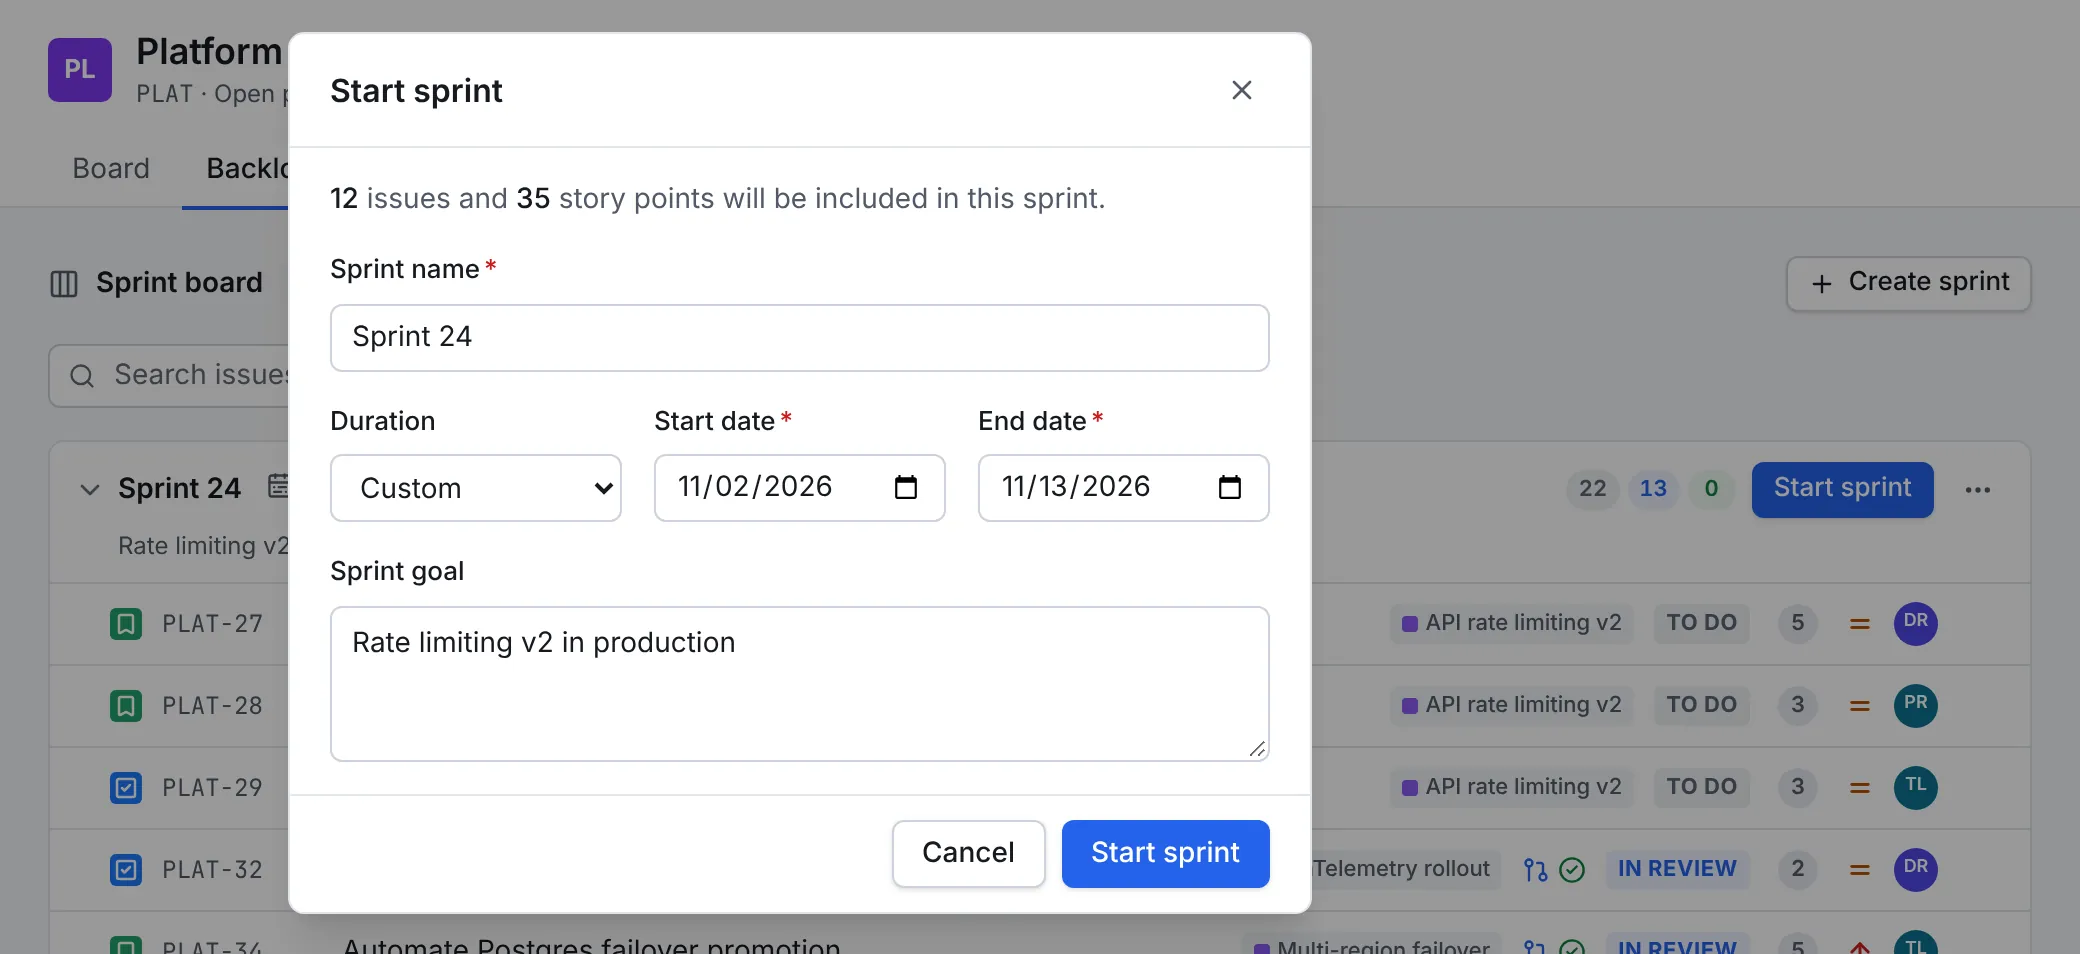Viewport: 2080px width, 954px height.
Task: Click the PR assignee avatar on PLAT-28 row
Action: [1916, 705]
